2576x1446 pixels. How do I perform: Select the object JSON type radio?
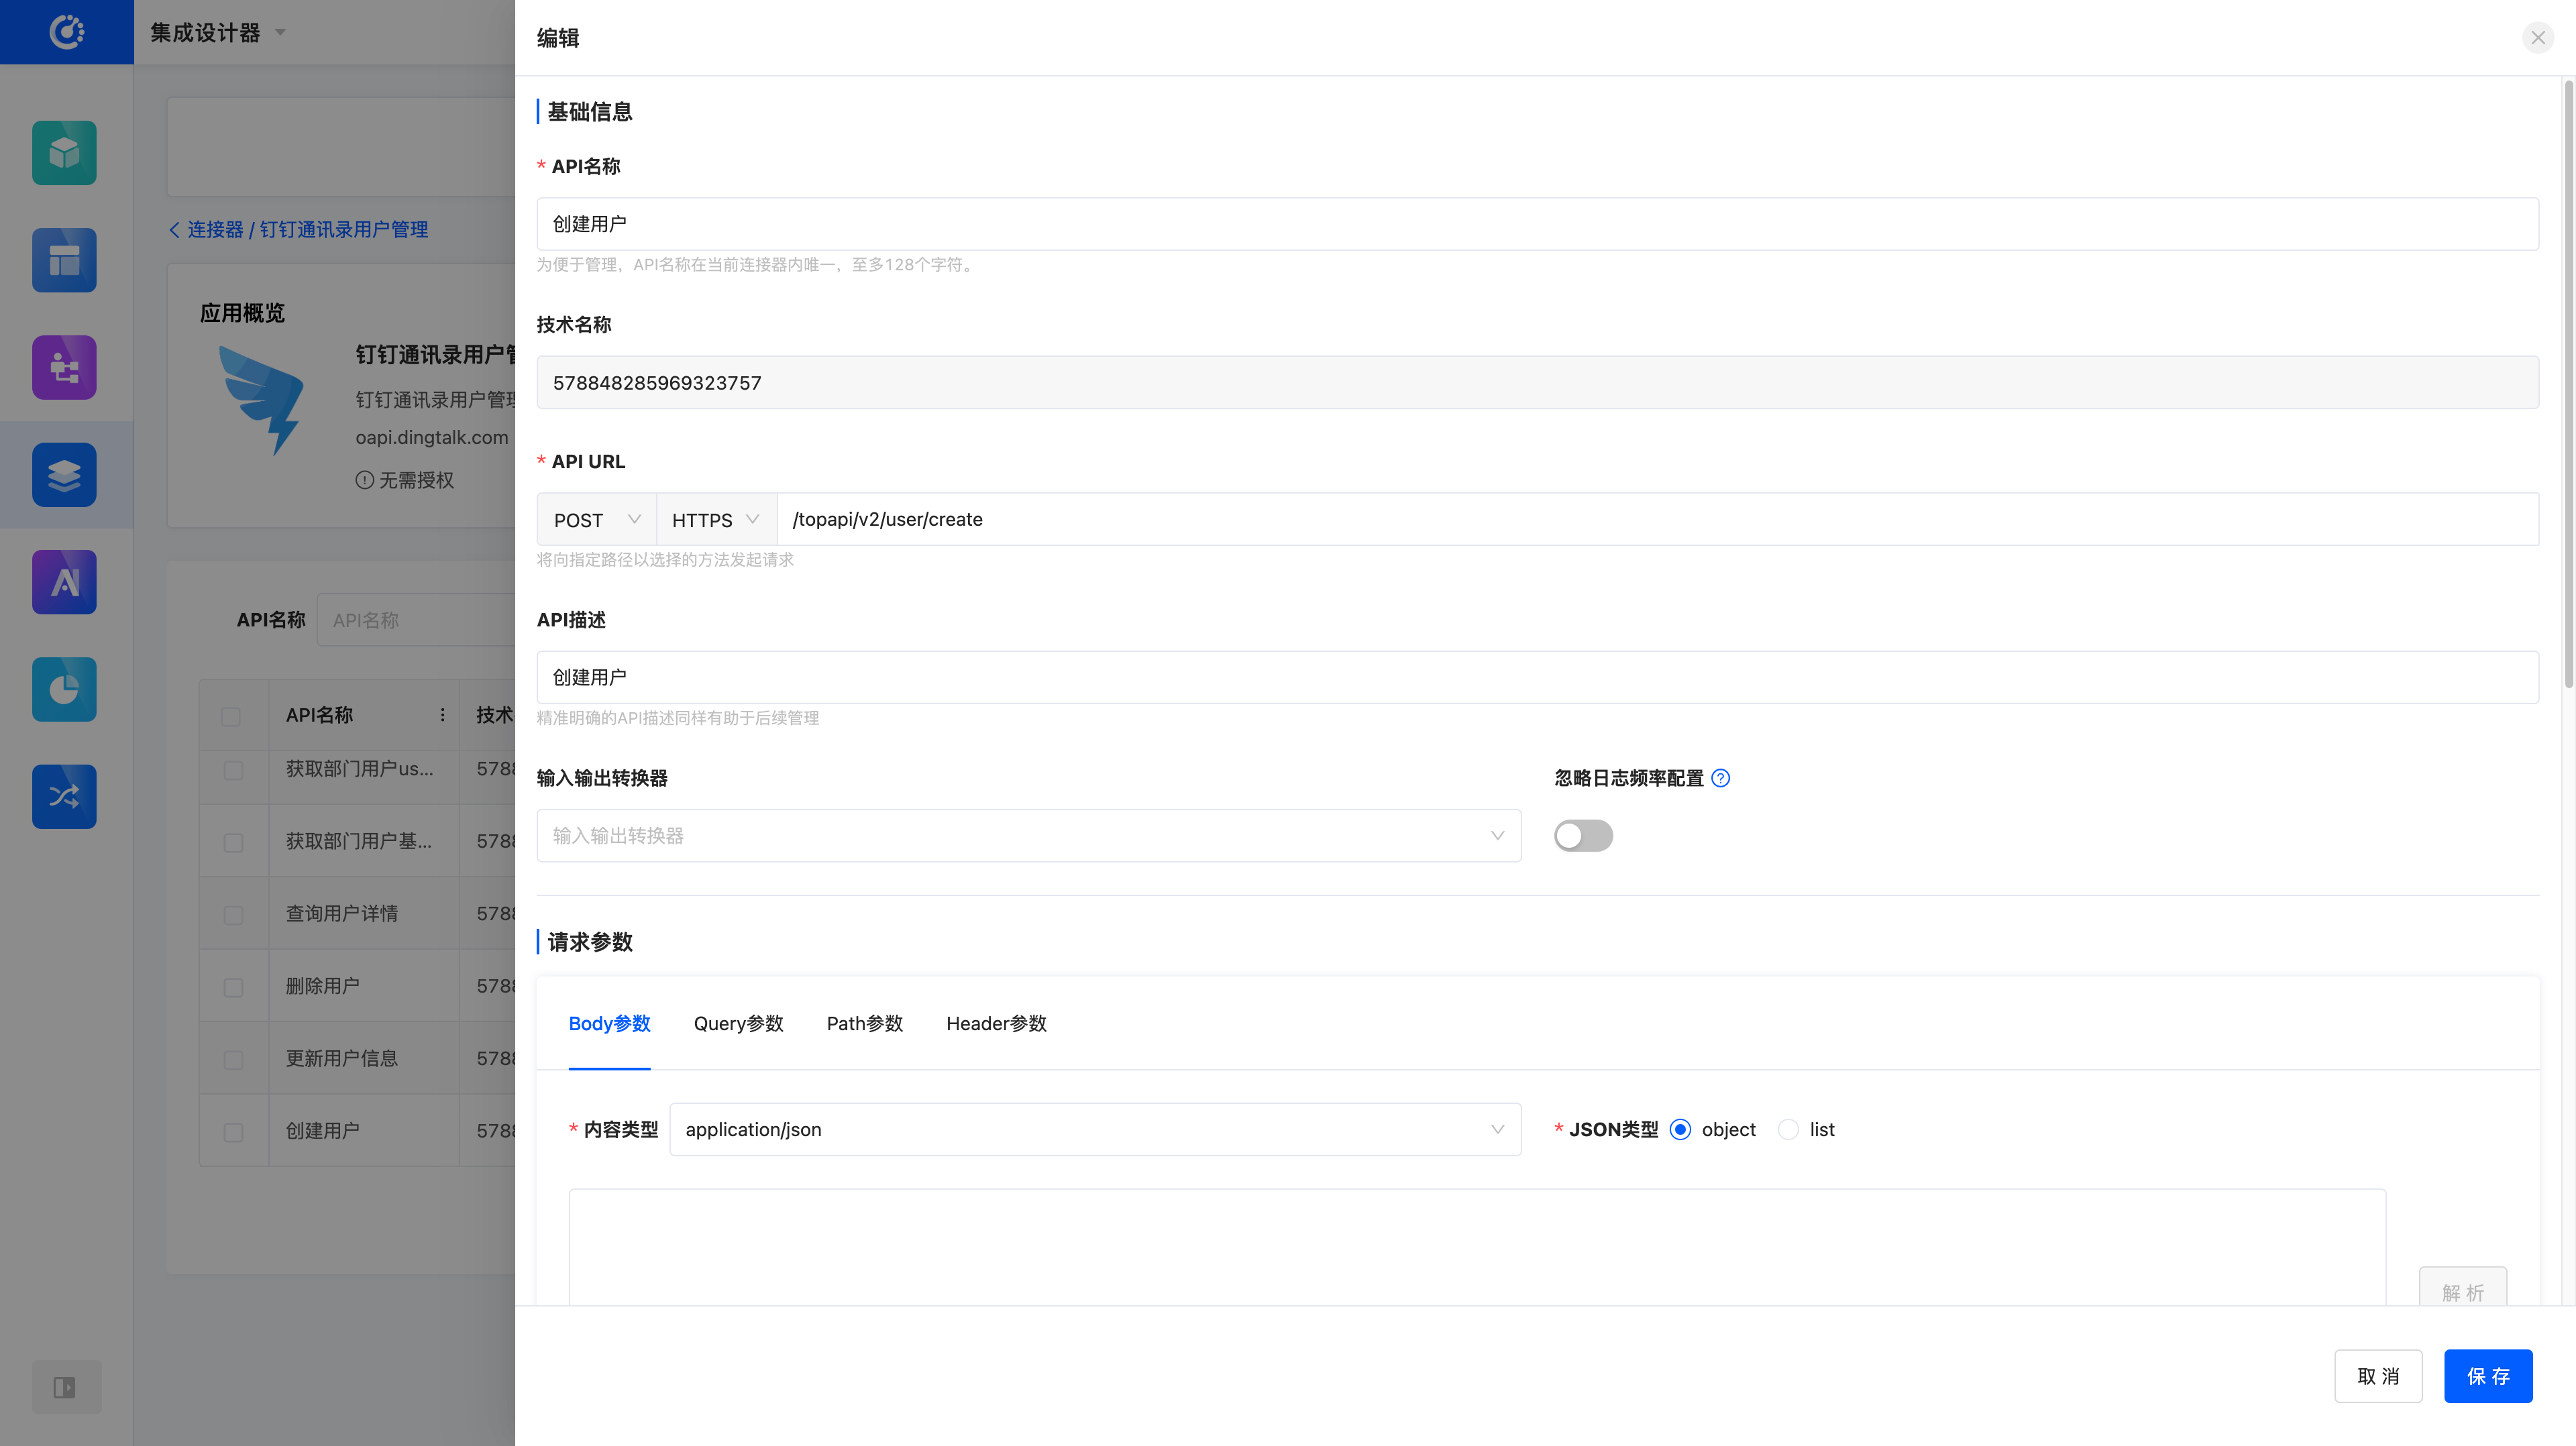pyautogui.click(x=1680, y=1129)
